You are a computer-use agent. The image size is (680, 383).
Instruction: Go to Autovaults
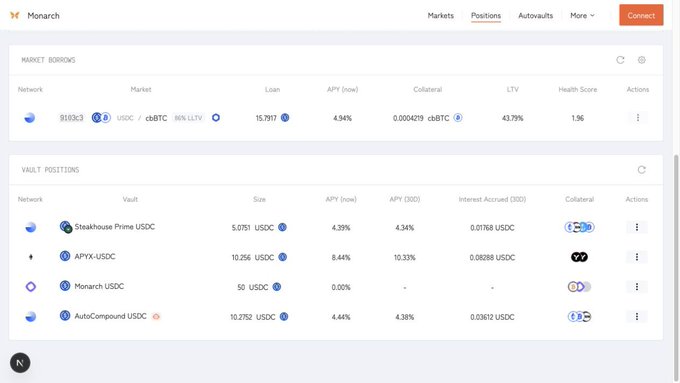(x=536, y=16)
